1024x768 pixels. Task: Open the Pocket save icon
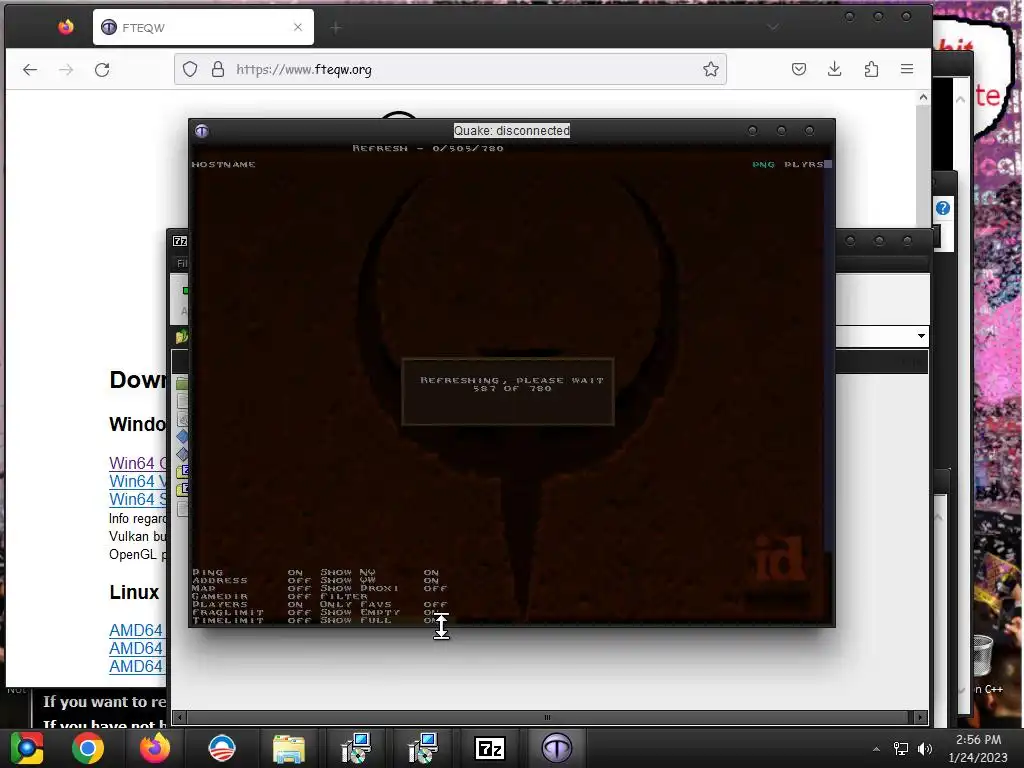pyautogui.click(x=799, y=69)
